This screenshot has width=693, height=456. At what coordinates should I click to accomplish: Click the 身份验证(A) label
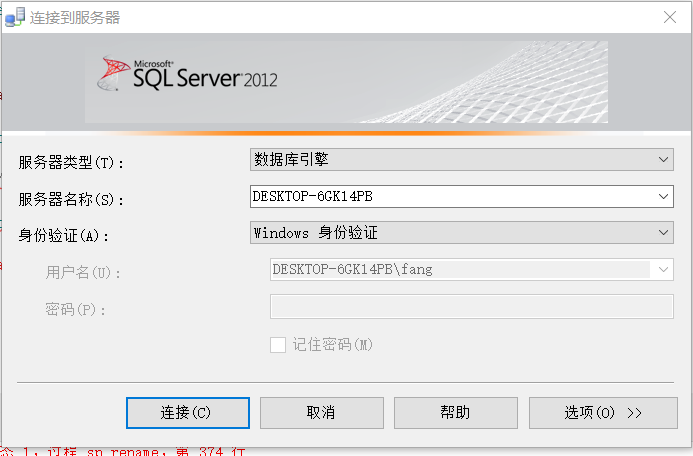pyautogui.click(x=64, y=236)
